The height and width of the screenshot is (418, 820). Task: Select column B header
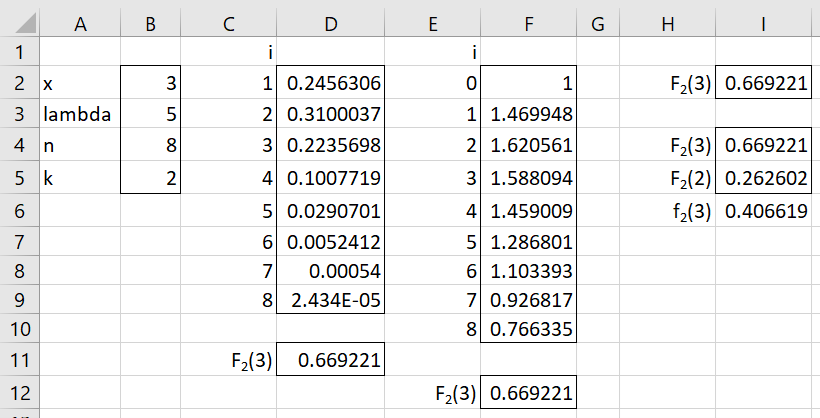151,24
